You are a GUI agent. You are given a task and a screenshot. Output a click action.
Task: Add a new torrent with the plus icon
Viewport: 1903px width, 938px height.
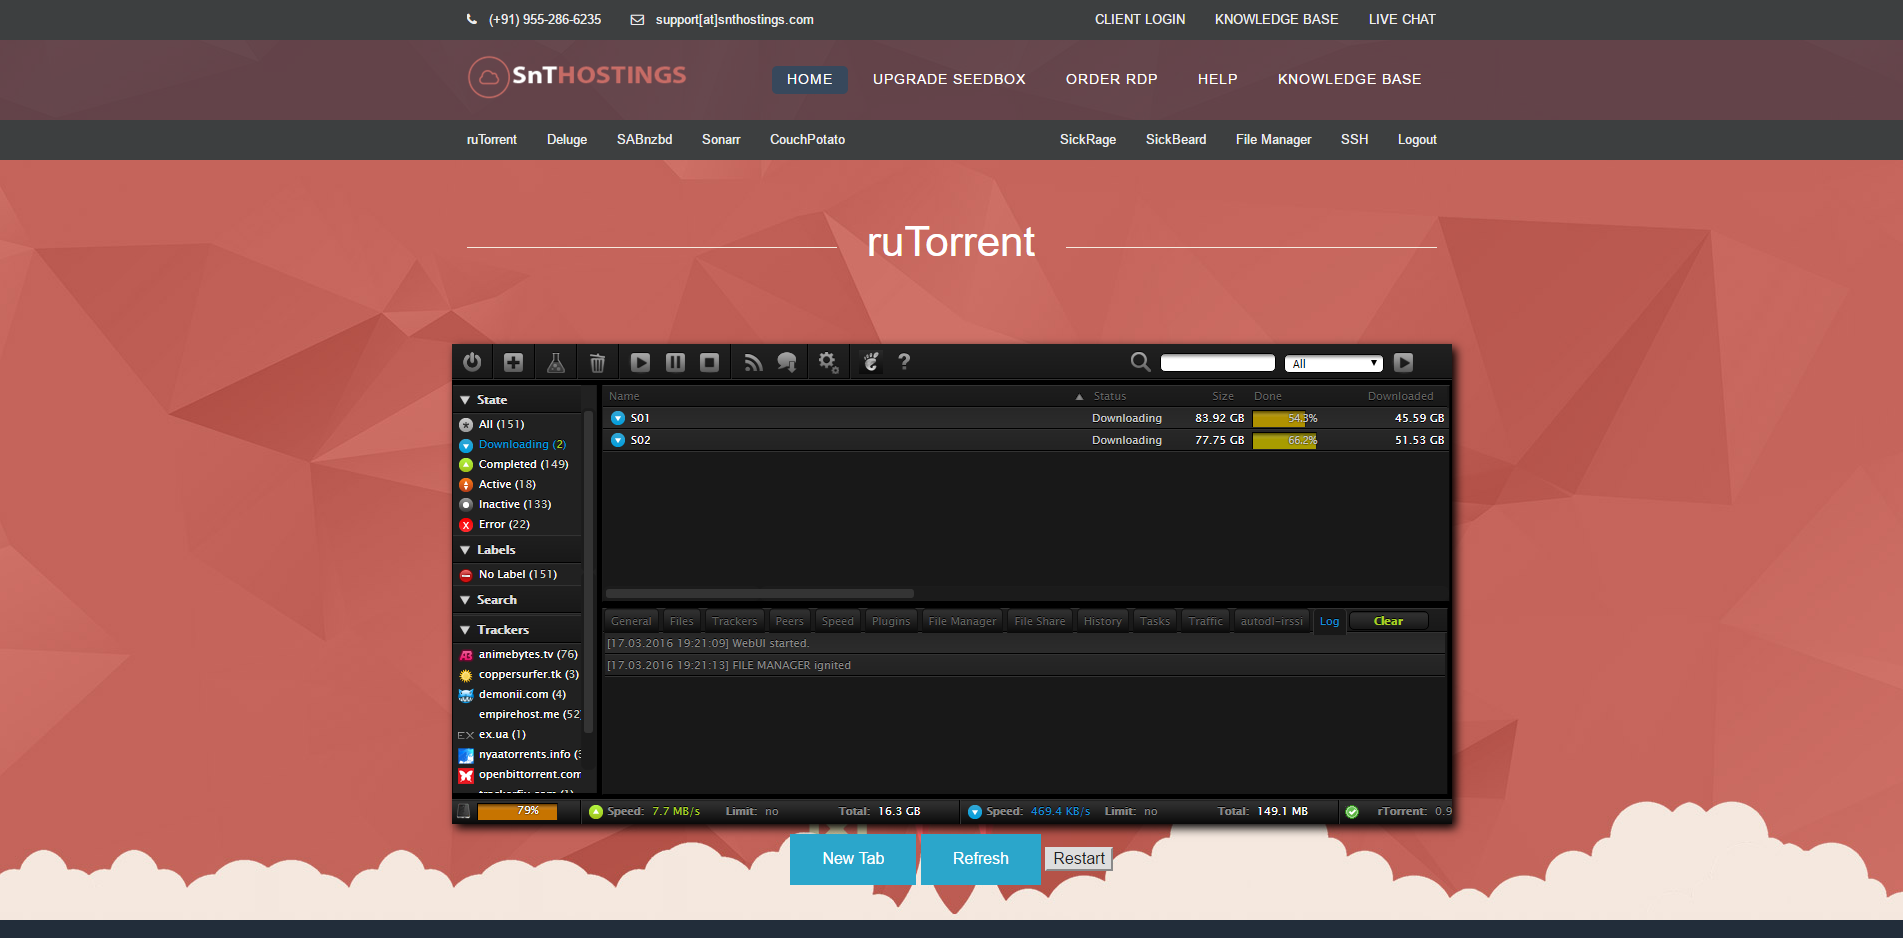pyautogui.click(x=513, y=362)
